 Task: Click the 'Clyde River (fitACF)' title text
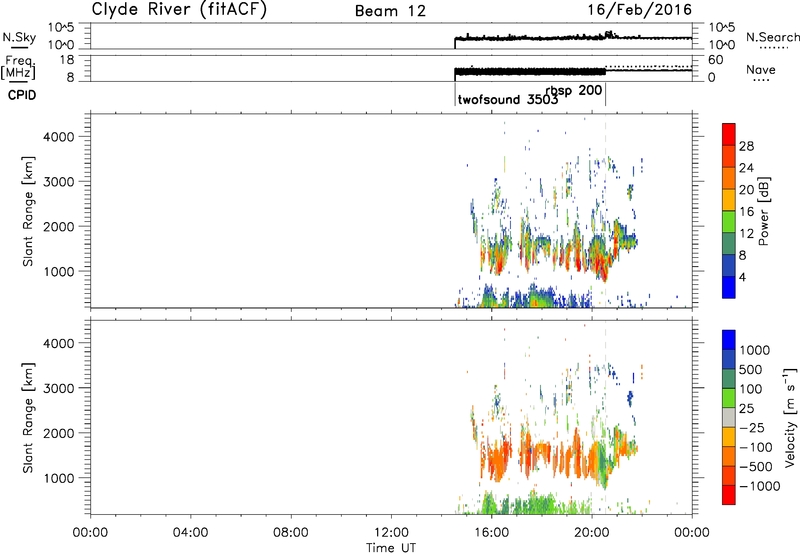(x=179, y=9)
